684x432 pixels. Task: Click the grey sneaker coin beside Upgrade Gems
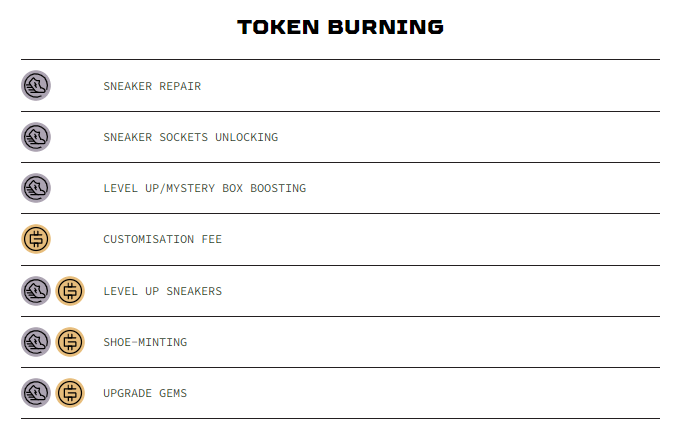pos(36,393)
